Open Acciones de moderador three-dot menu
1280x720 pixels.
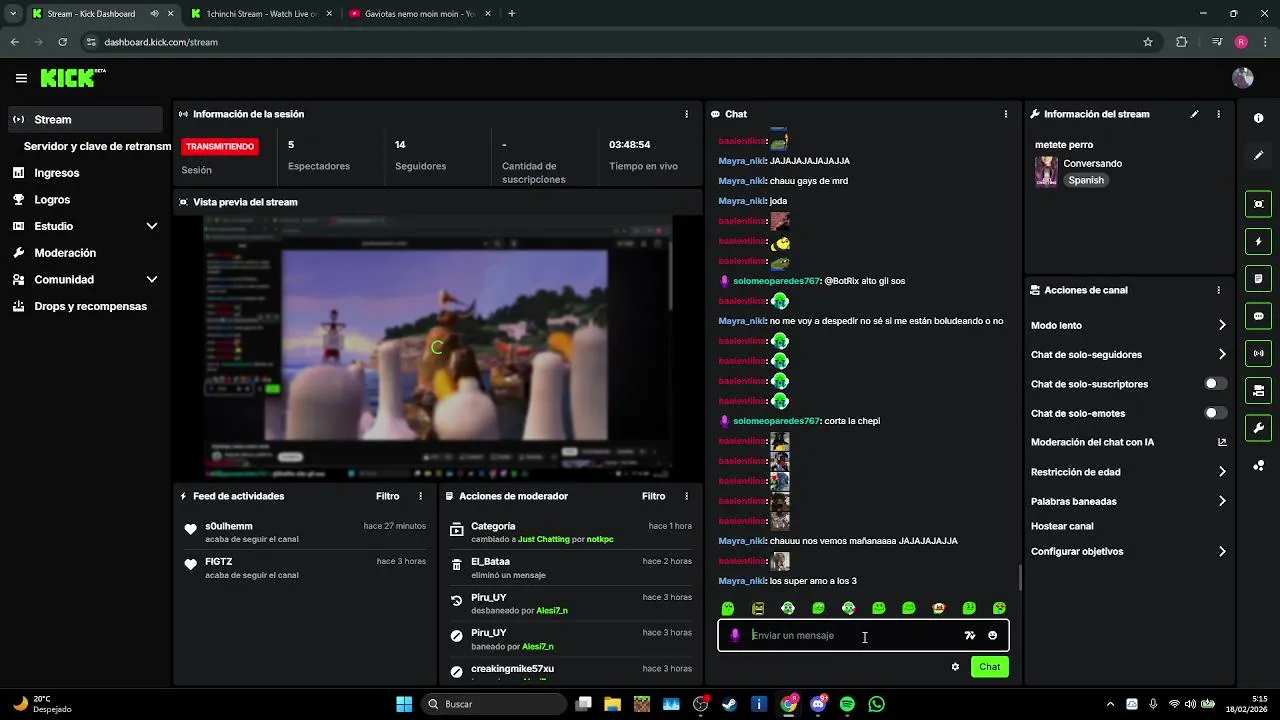(x=686, y=496)
